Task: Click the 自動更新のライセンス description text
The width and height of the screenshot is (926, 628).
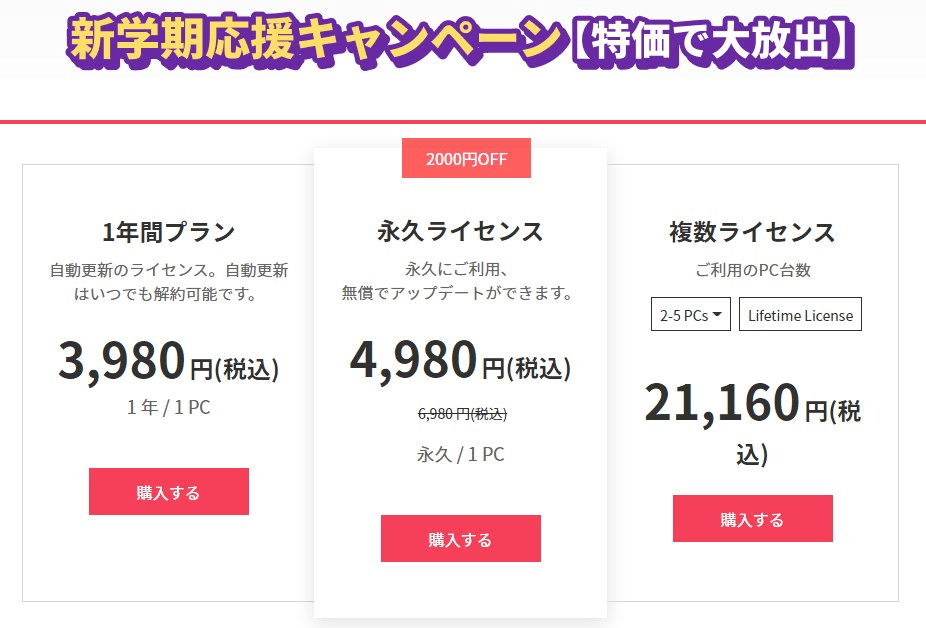Action: [x=169, y=281]
